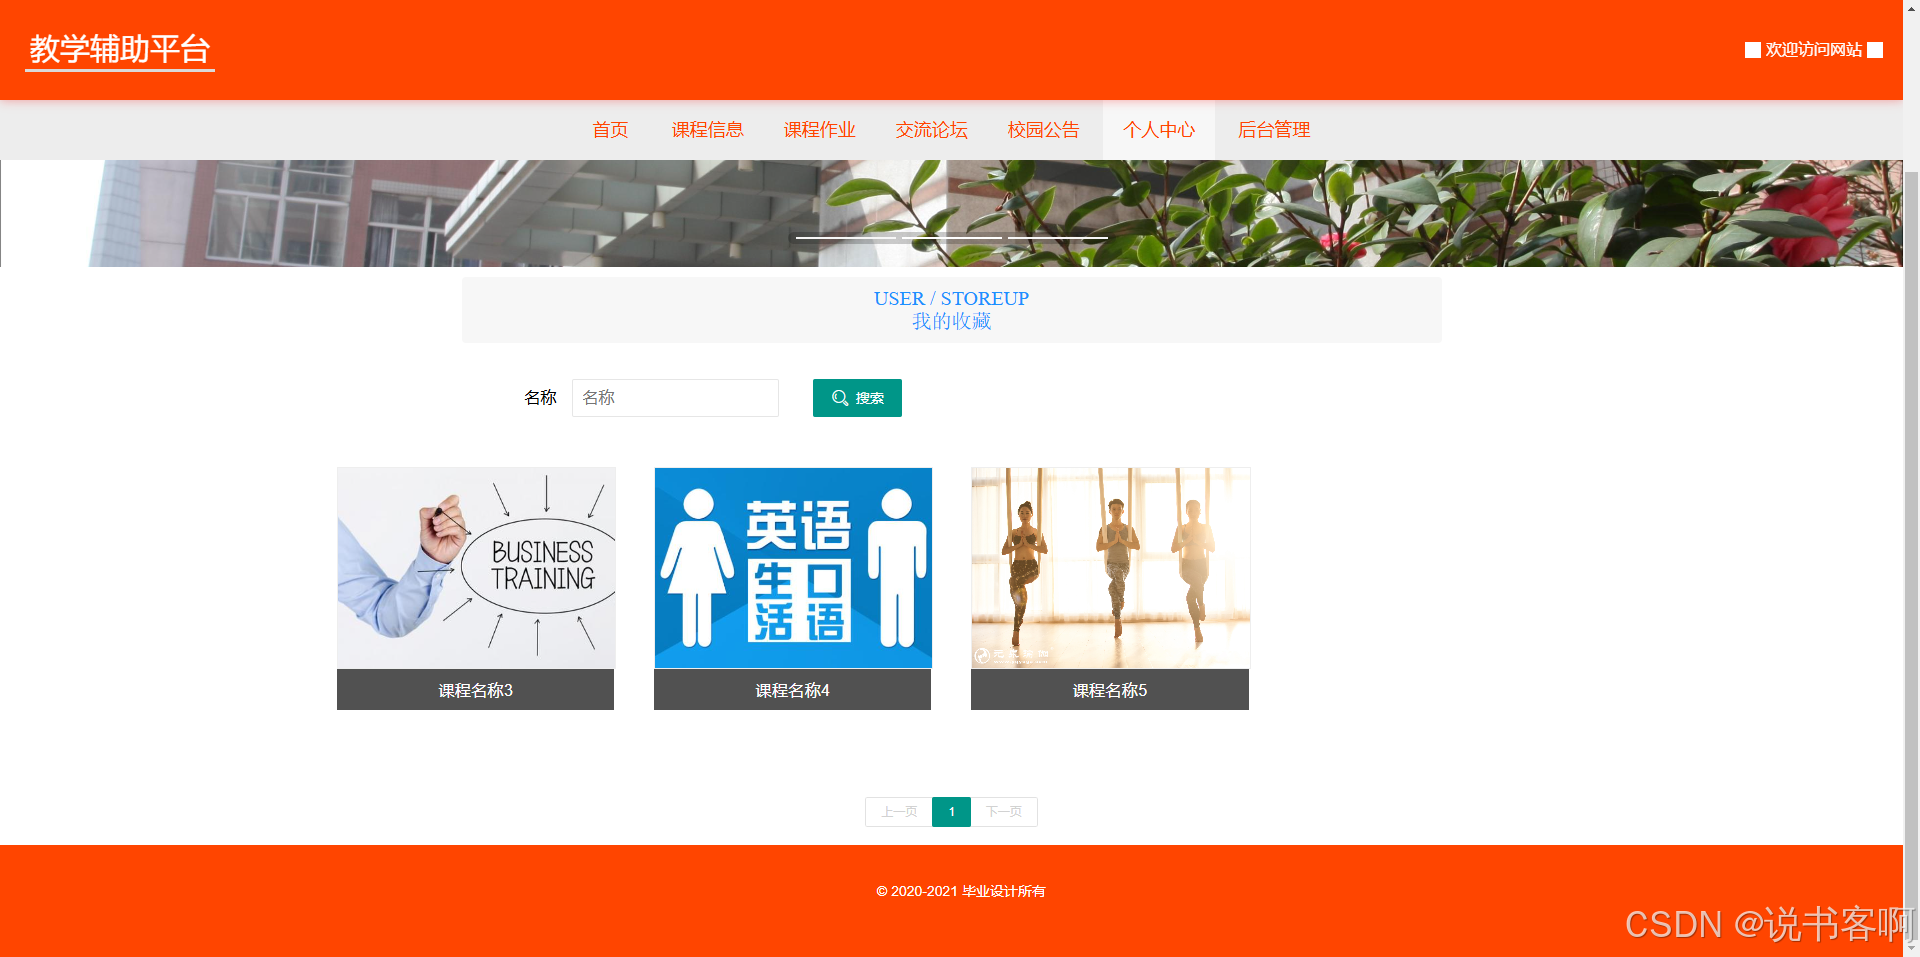Select the first banner carousel indicator
The width and height of the screenshot is (1920, 957).
point(845,238)
